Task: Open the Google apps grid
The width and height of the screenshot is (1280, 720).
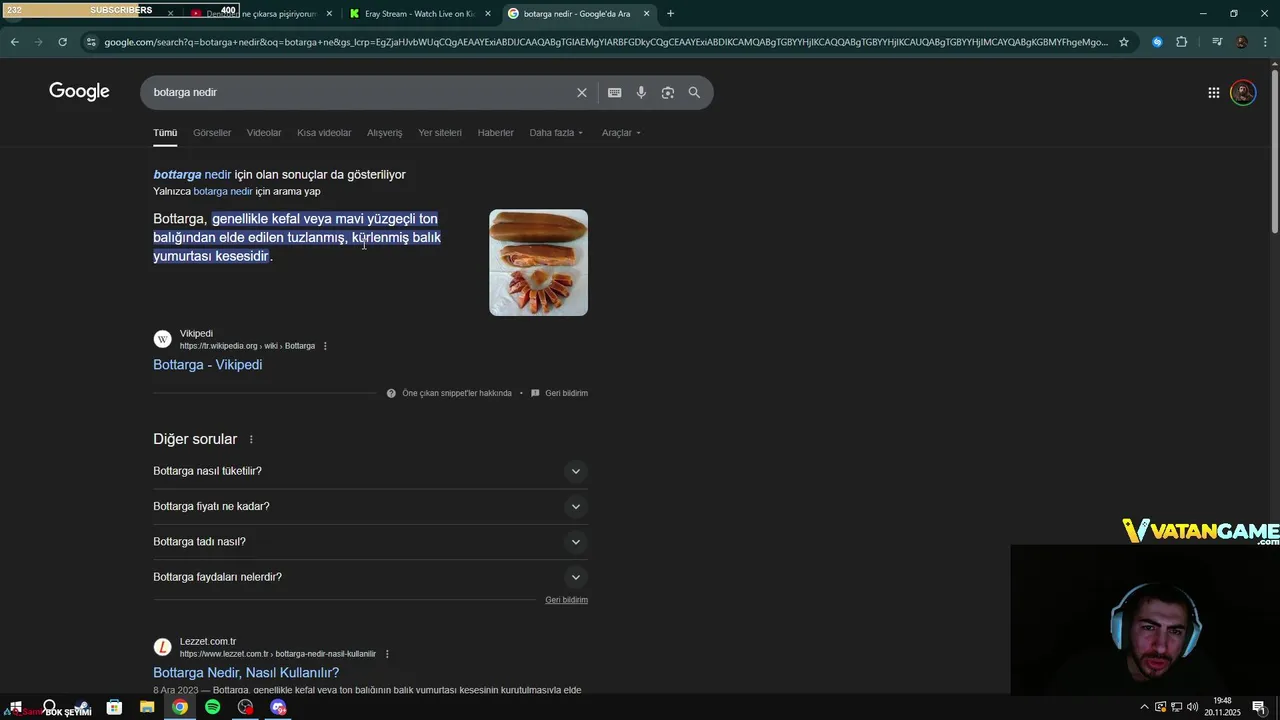Action: pyautogui.click(x=1213, y=92)
